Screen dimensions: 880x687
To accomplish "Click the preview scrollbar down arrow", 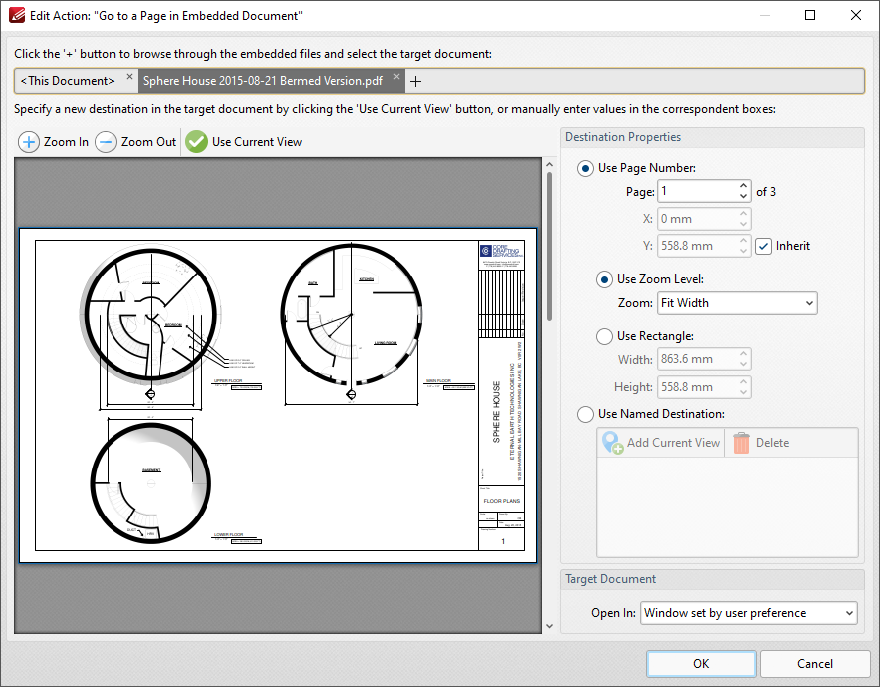I will [549, 626].
